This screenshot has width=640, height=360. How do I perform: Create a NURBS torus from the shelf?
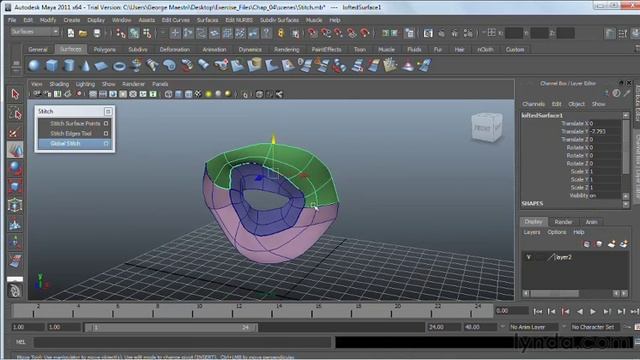(119, 65)
